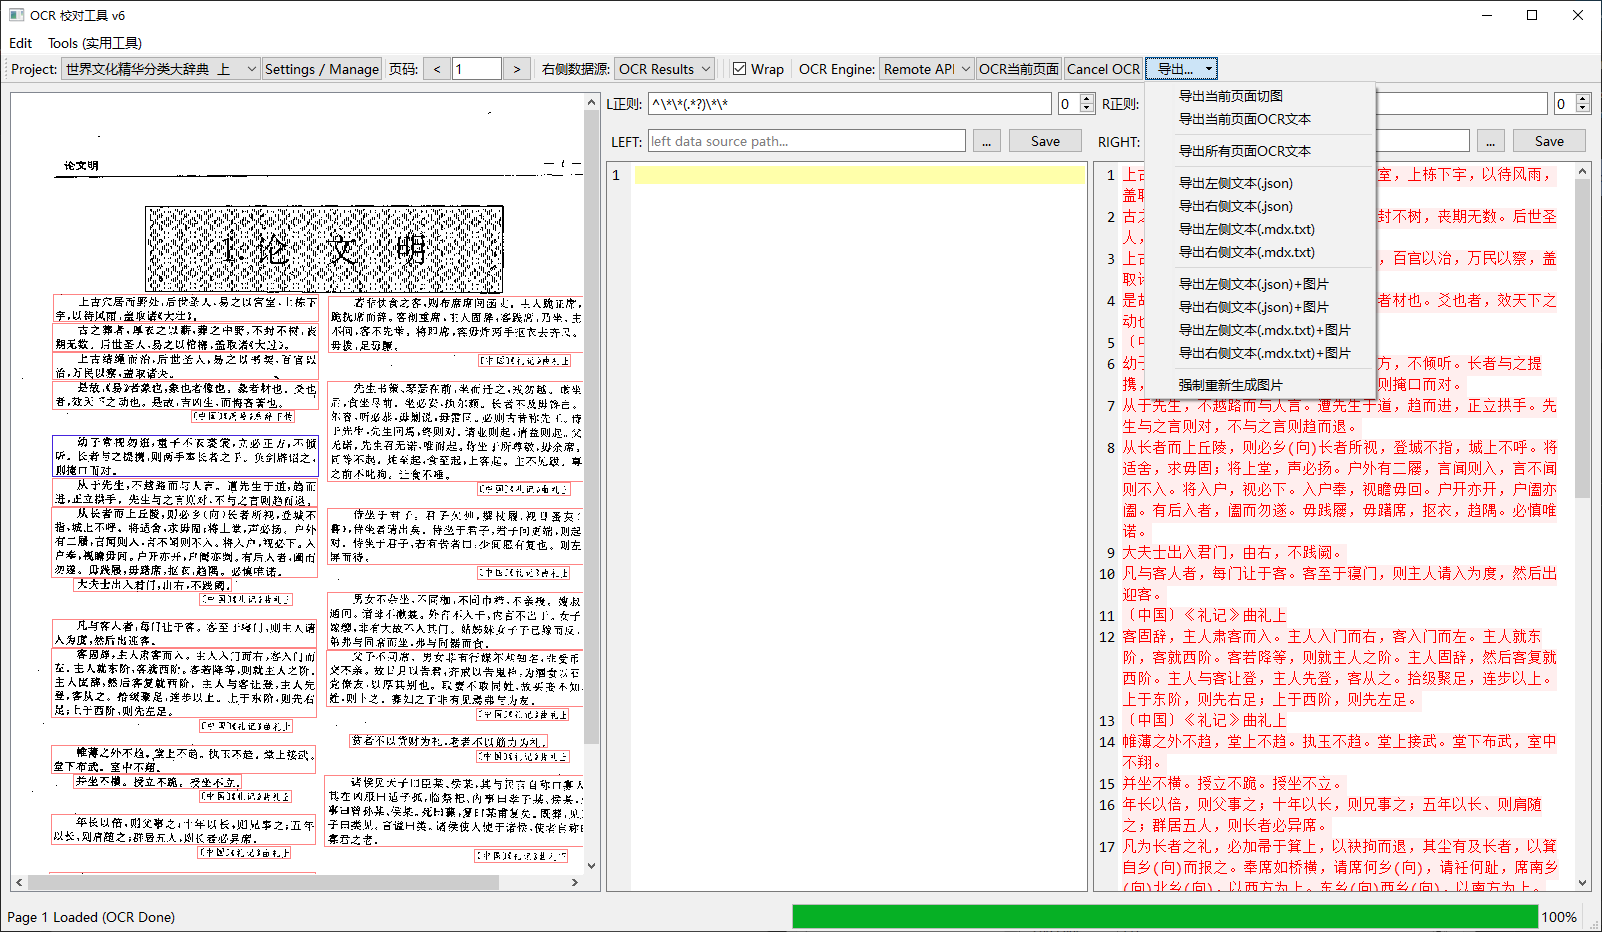Image resolution: width=1602 pixels, height=932 pixels.
Task: Browse for LEFT data source file
Action: point(986,141)
